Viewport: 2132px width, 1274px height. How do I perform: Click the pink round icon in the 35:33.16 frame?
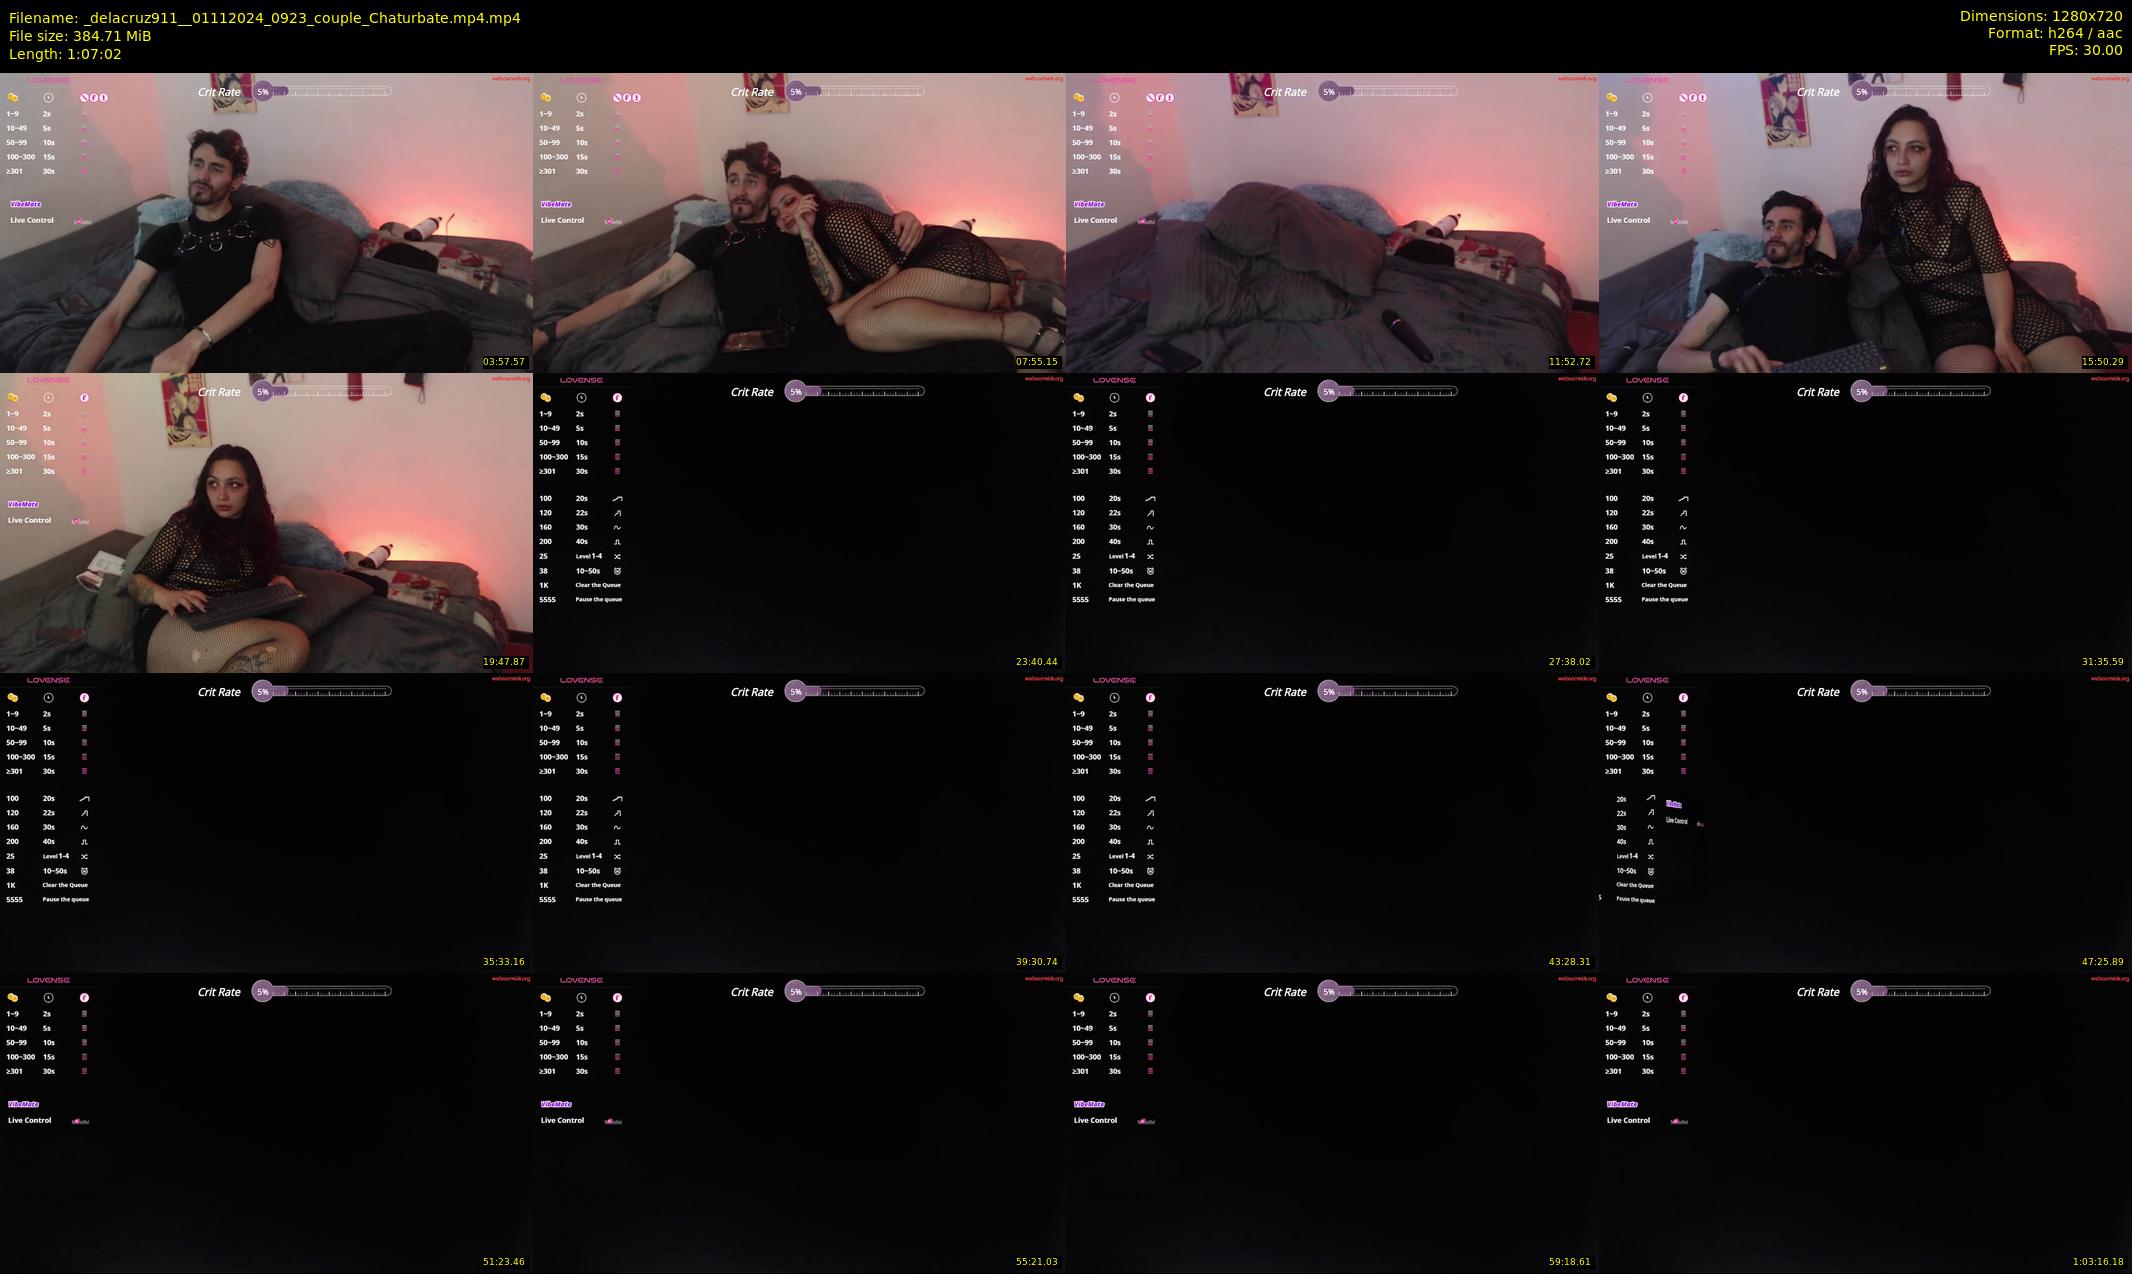(x=84, y=698)
